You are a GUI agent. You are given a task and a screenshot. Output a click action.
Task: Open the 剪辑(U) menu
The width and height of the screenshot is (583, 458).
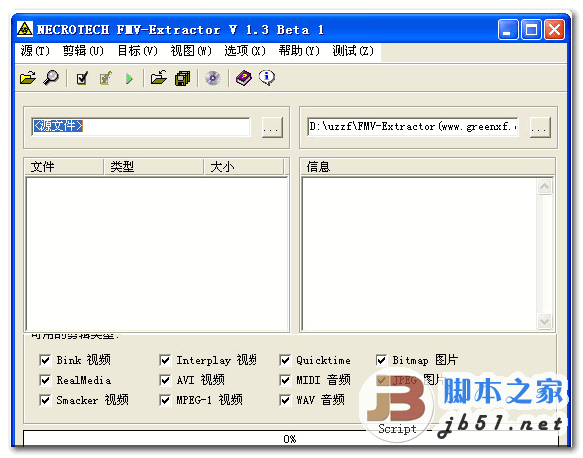83,51
